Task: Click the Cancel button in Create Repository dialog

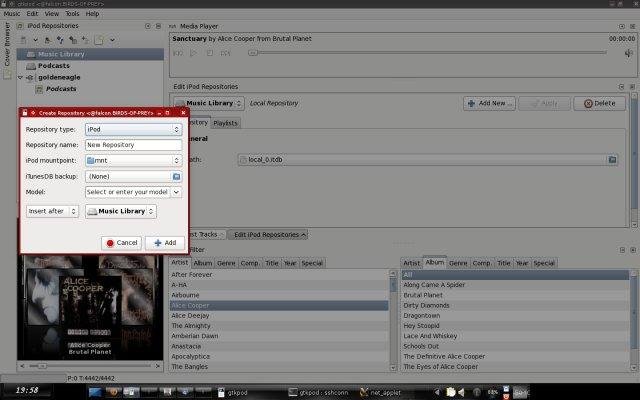Action: (122, 242)
